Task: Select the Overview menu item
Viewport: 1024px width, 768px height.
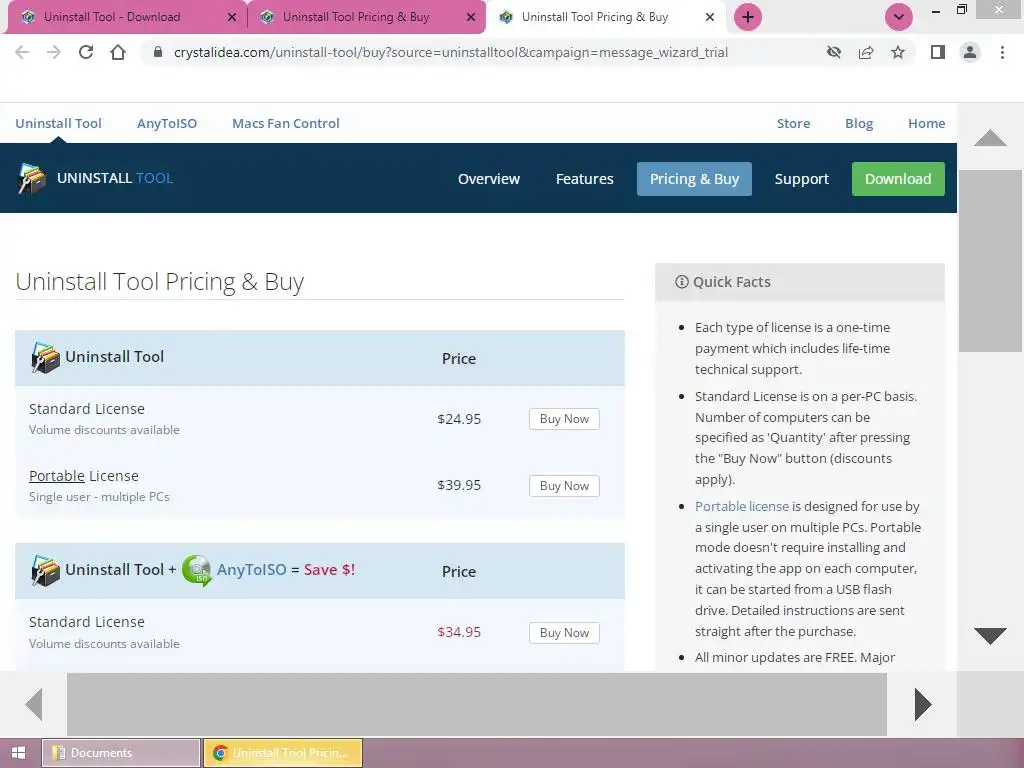Action: [x=488, y=179]
